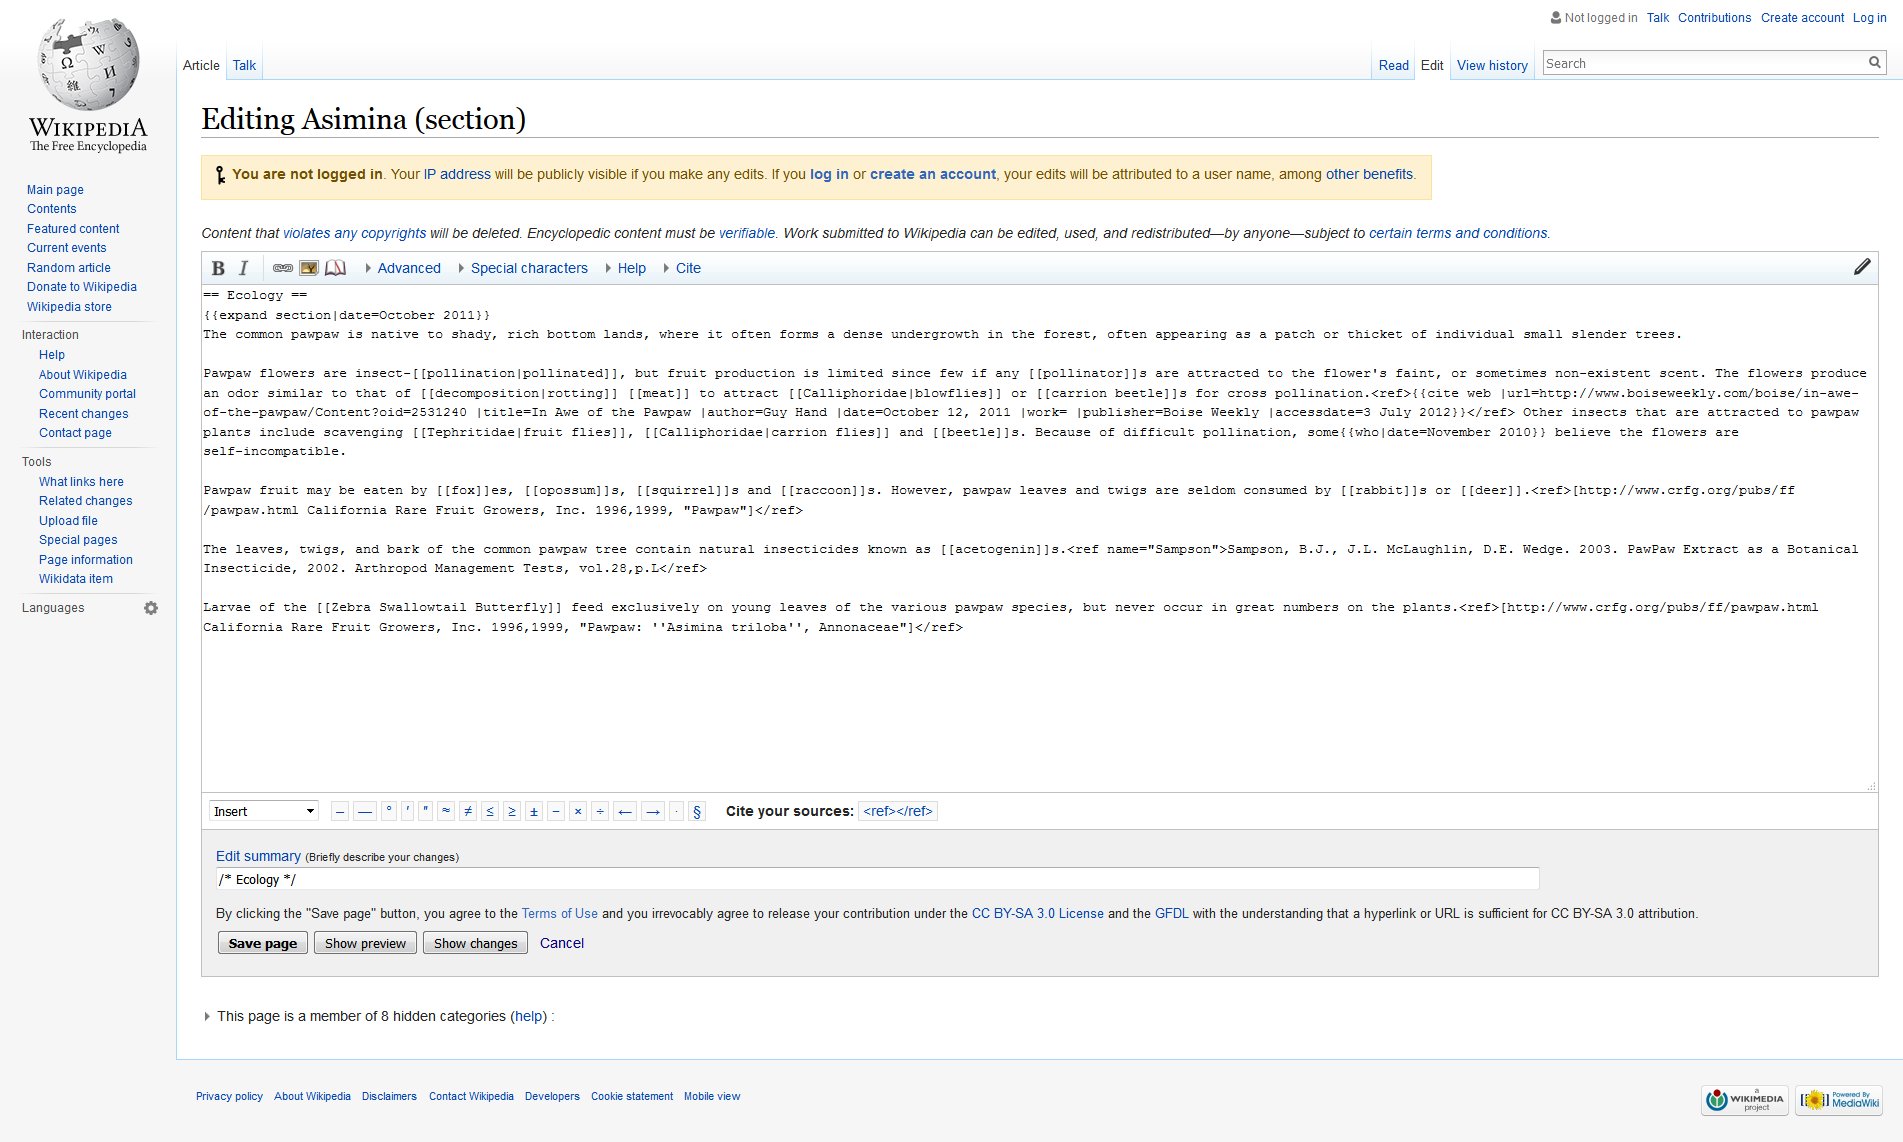The height and width of the screenshot is (1142, 1903).
Task: Open the Log in link at top
Action: [1869, 18]
